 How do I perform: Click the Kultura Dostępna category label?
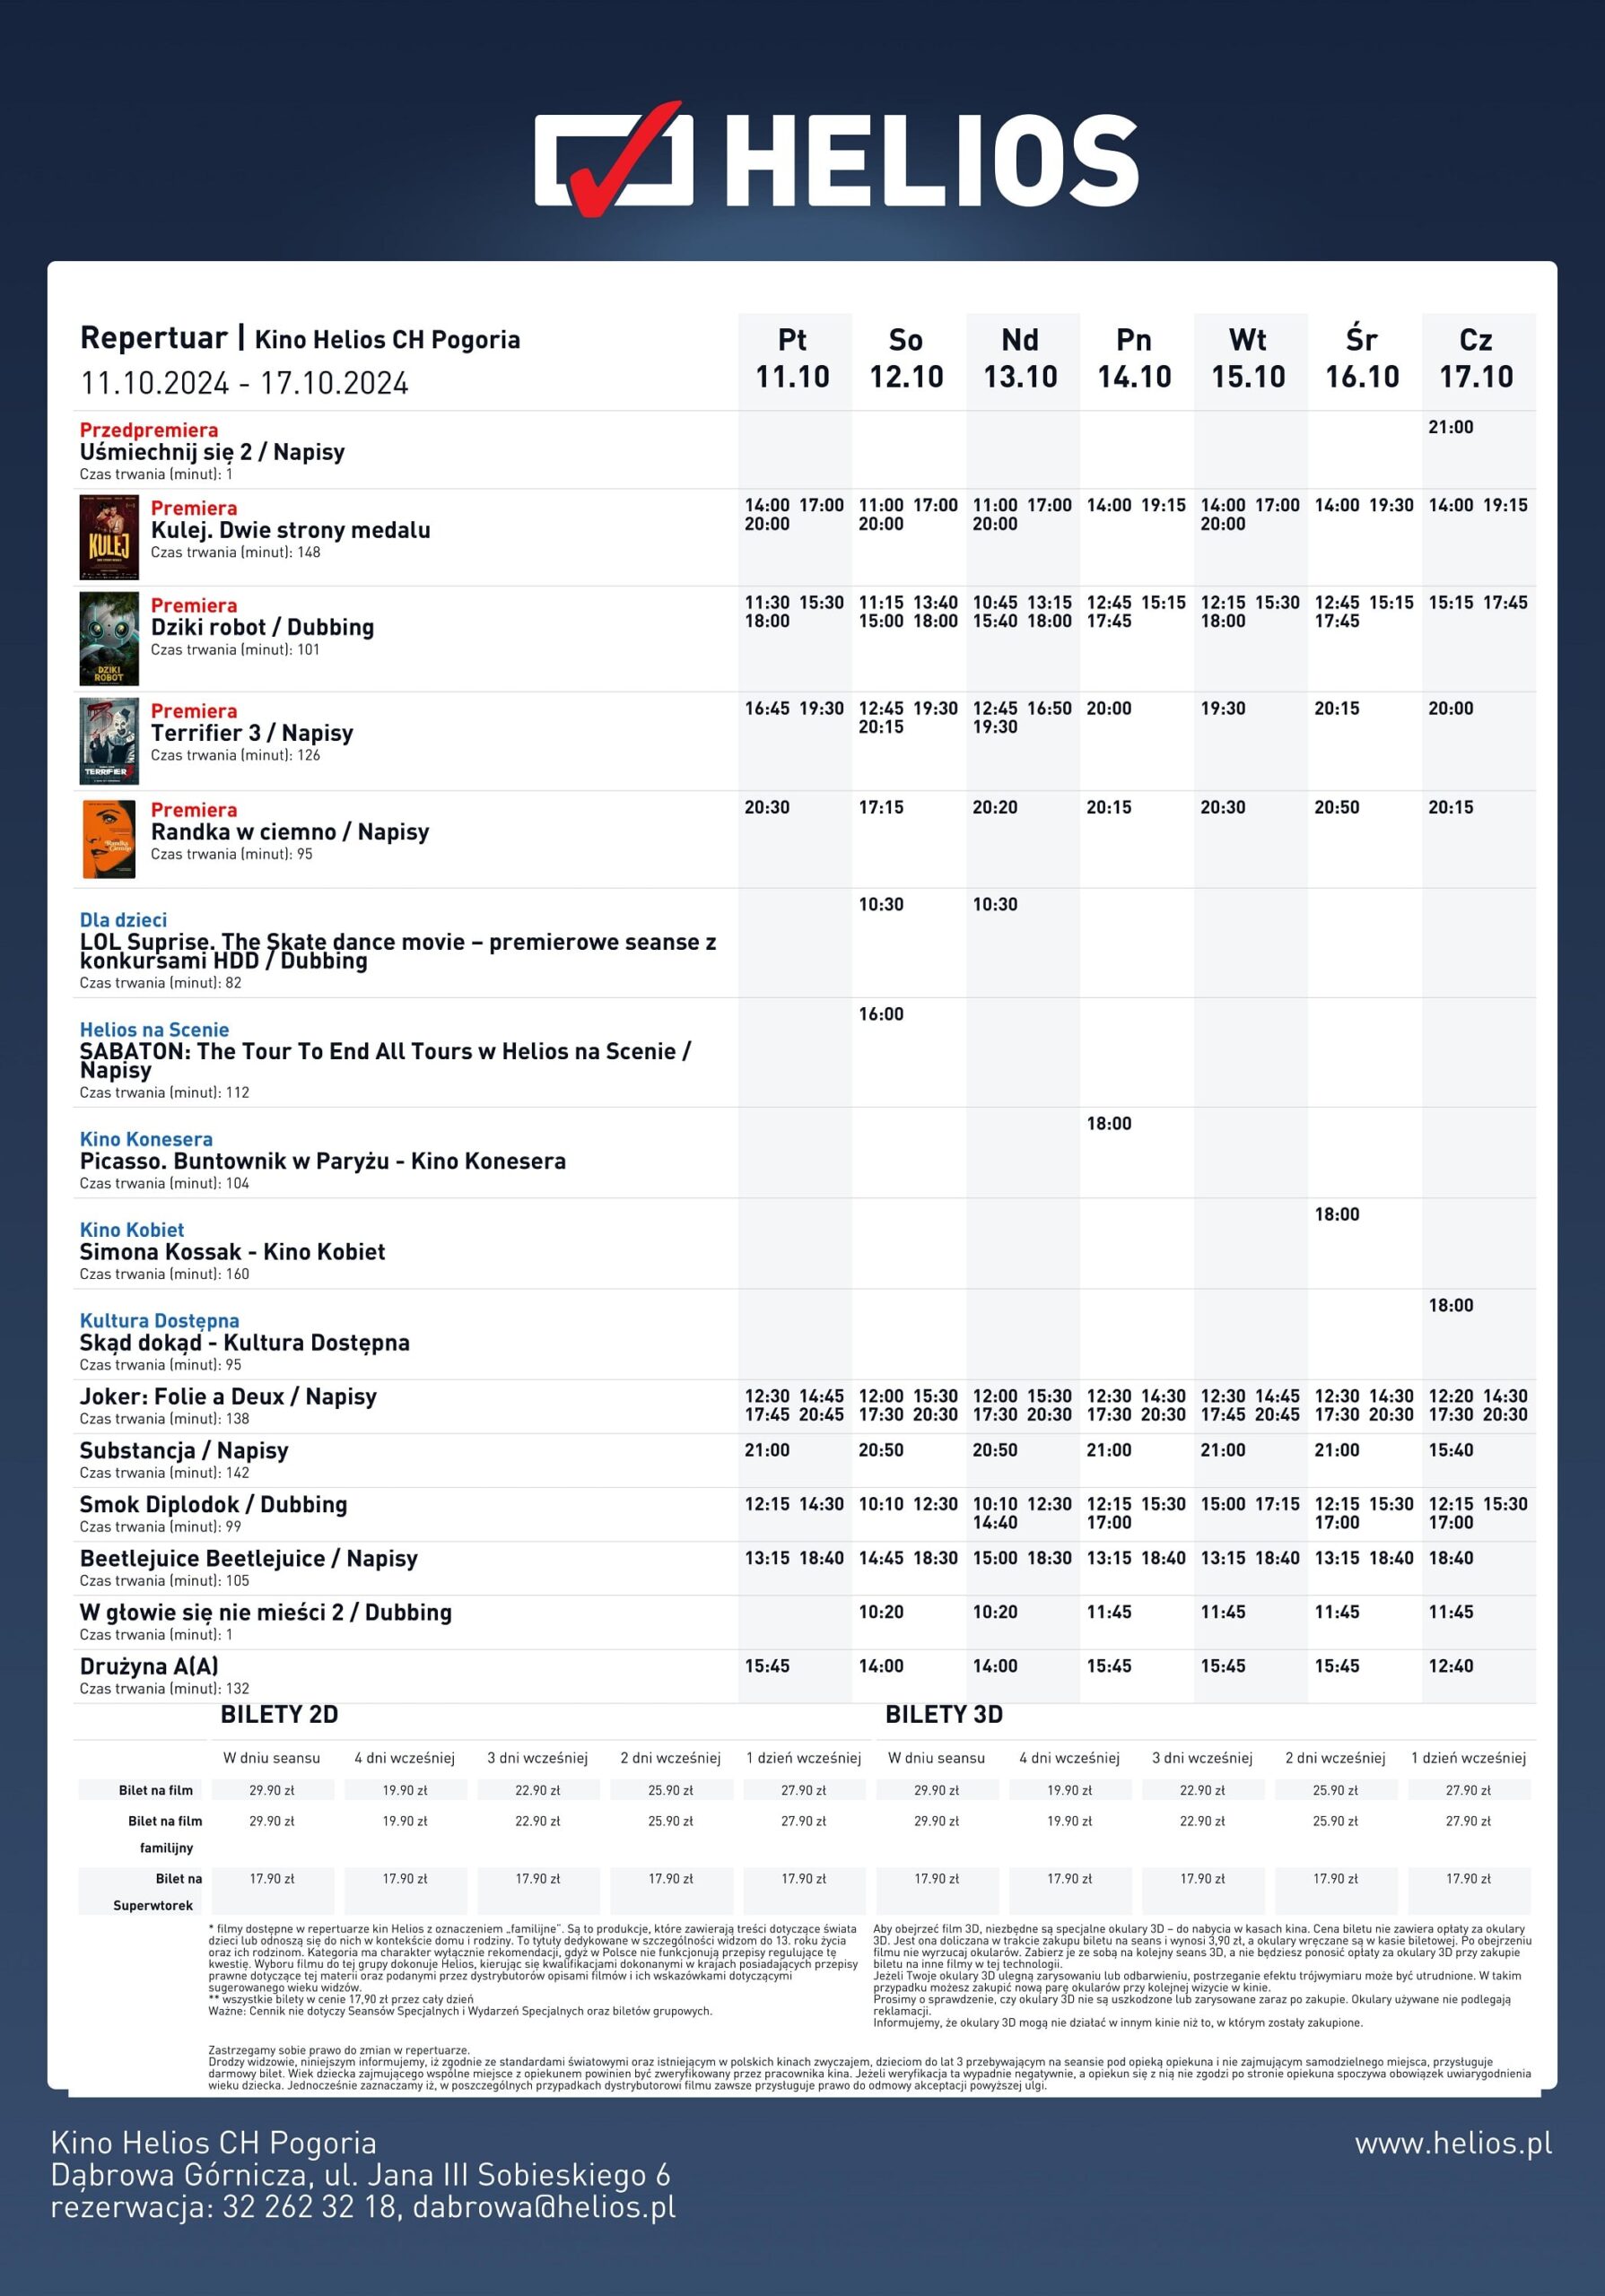(159, 1321)
